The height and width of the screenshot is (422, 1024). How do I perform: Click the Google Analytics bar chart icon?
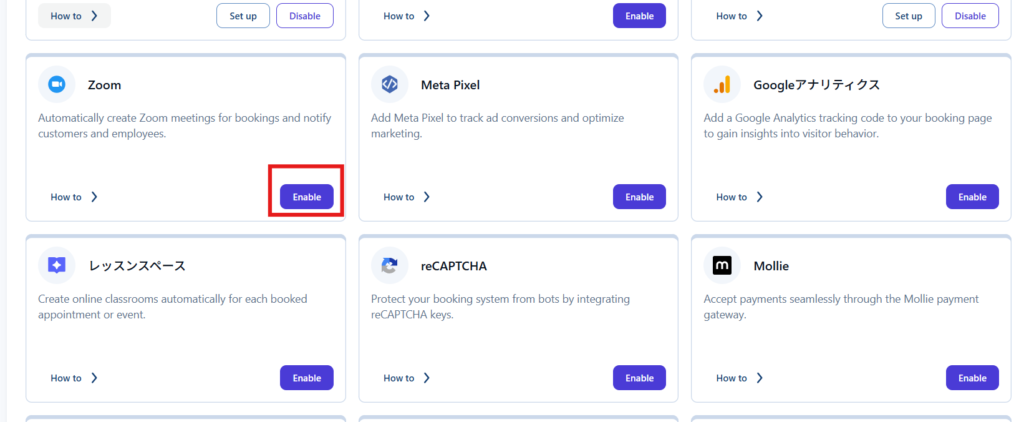[x=722, y=85]
